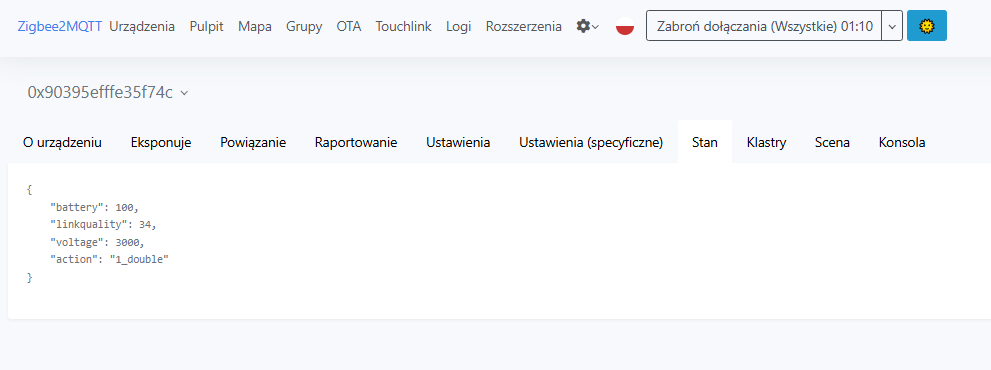
Task: Select the Raportowanie tab
Action: pos(356,142)
